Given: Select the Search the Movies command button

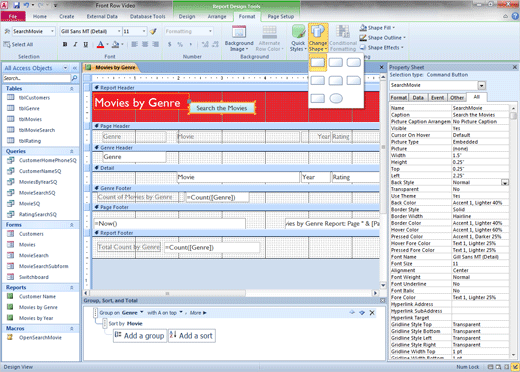Looking at the screenshot, I should coord(222,108).
